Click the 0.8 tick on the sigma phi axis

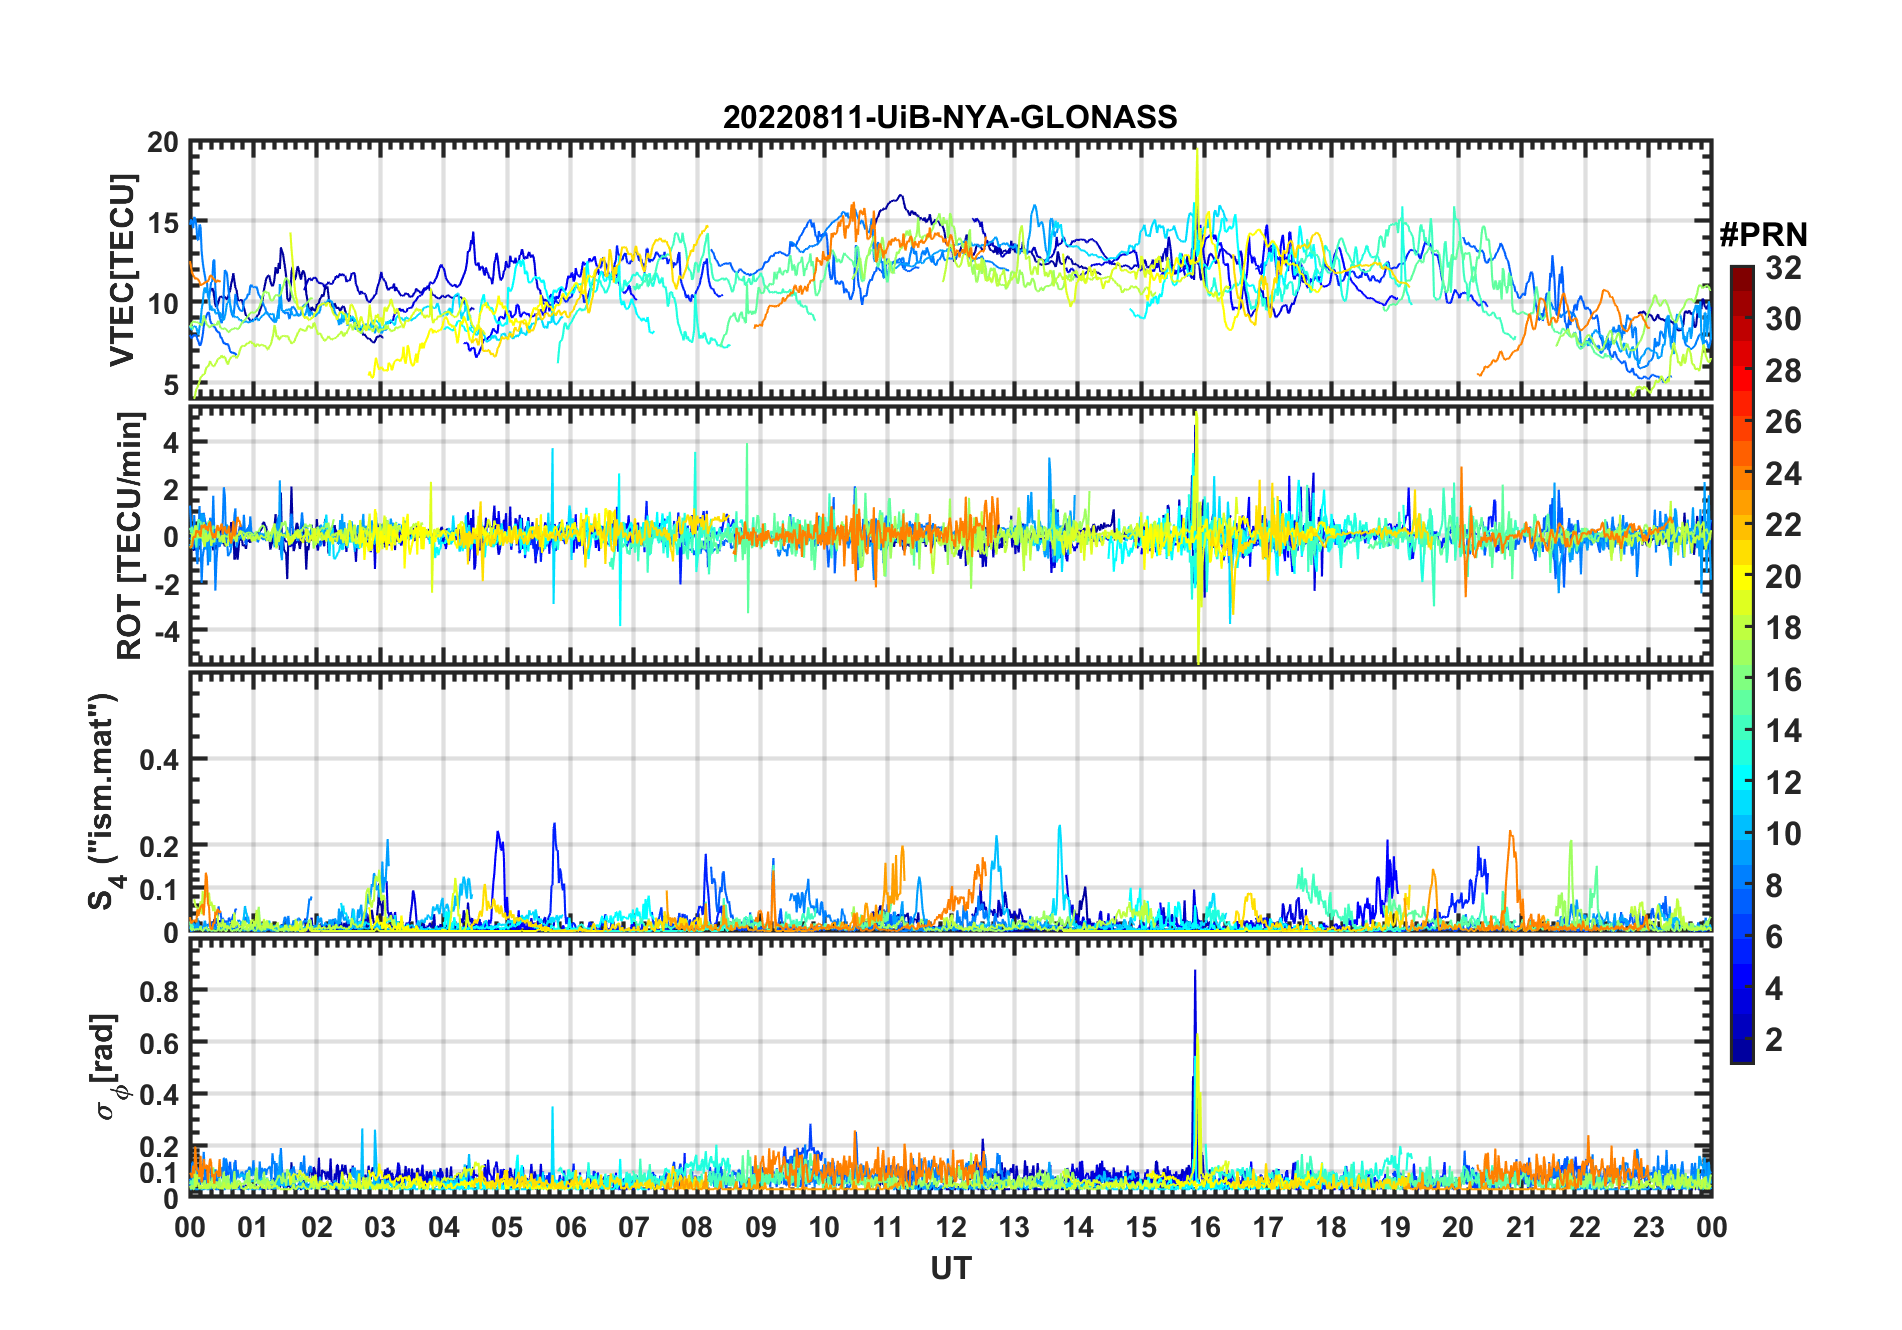(161, 991)
